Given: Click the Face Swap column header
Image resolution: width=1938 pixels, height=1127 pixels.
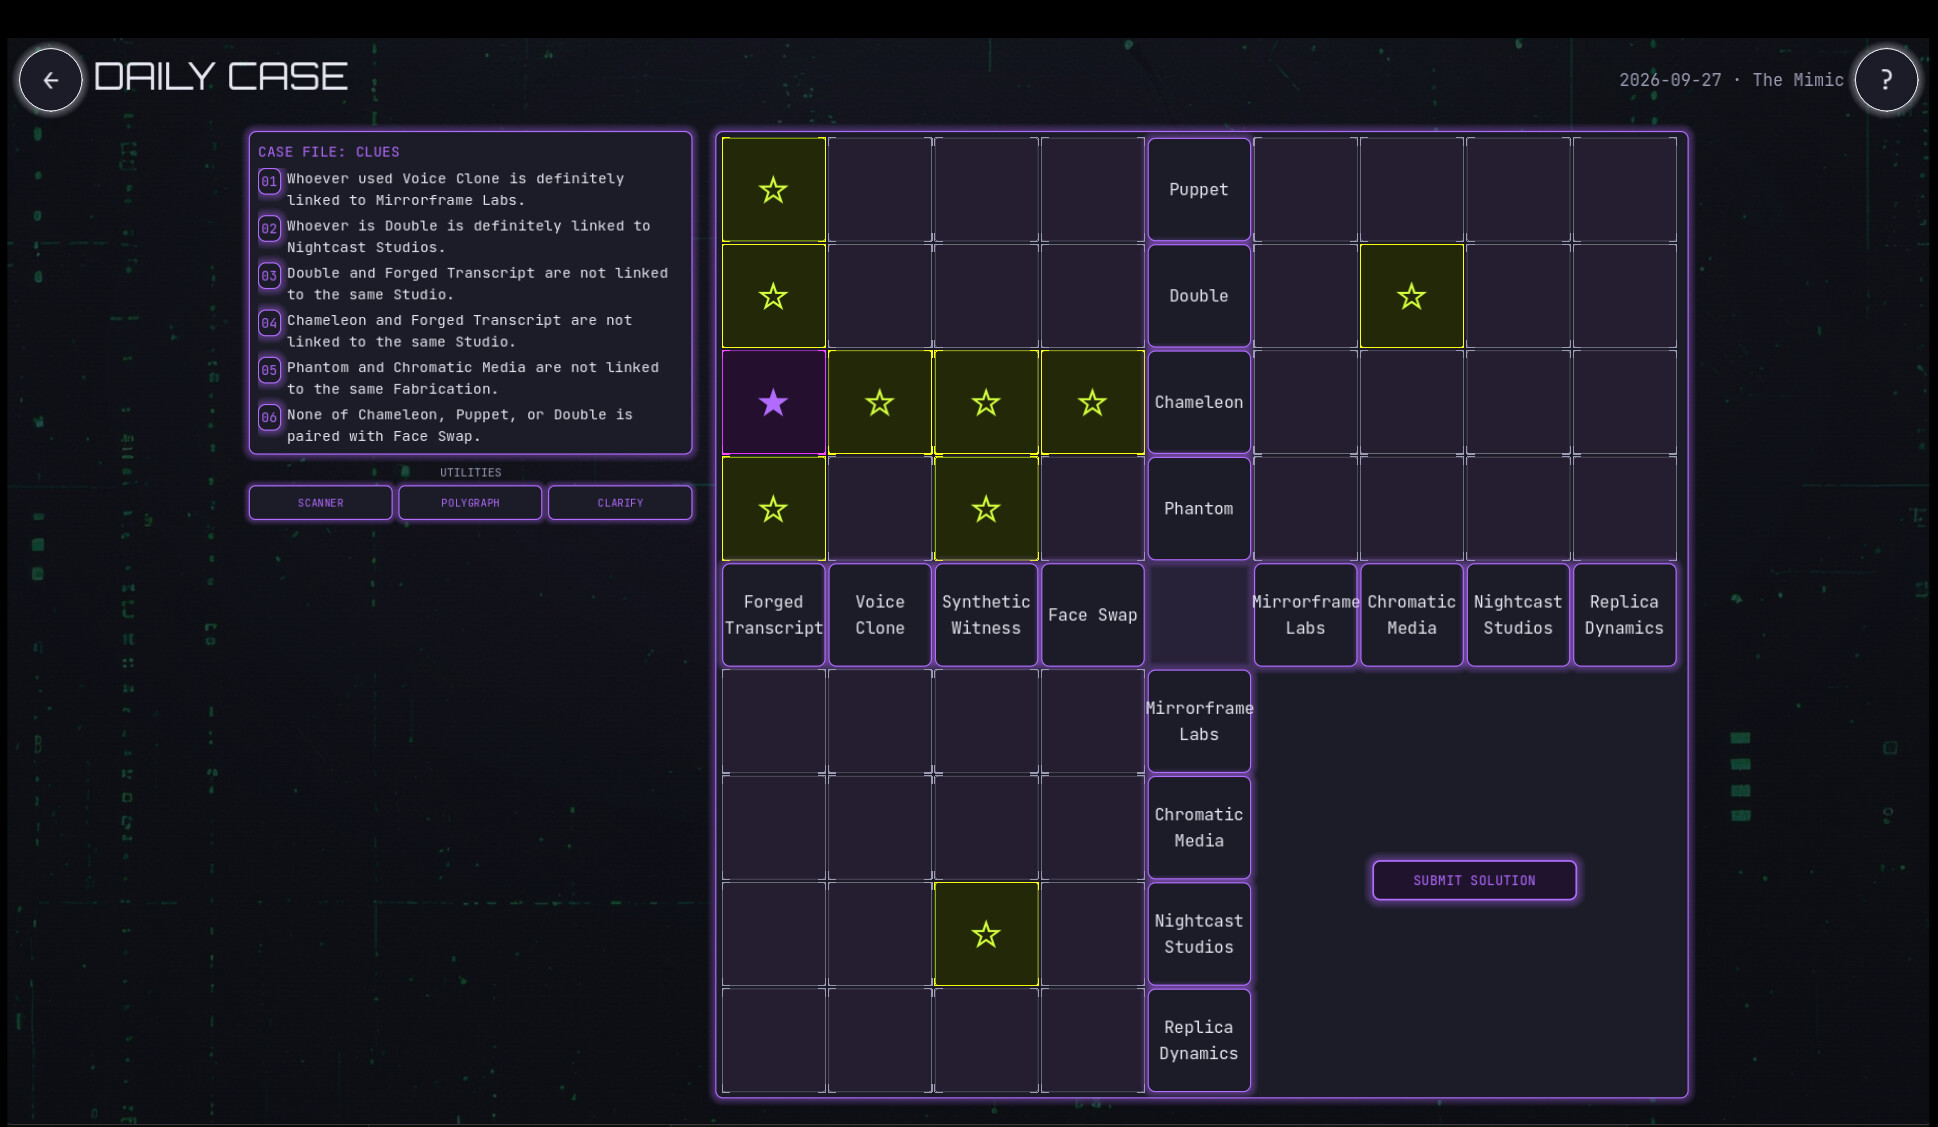Looking at the screenshot, I should pos(1092,615).
